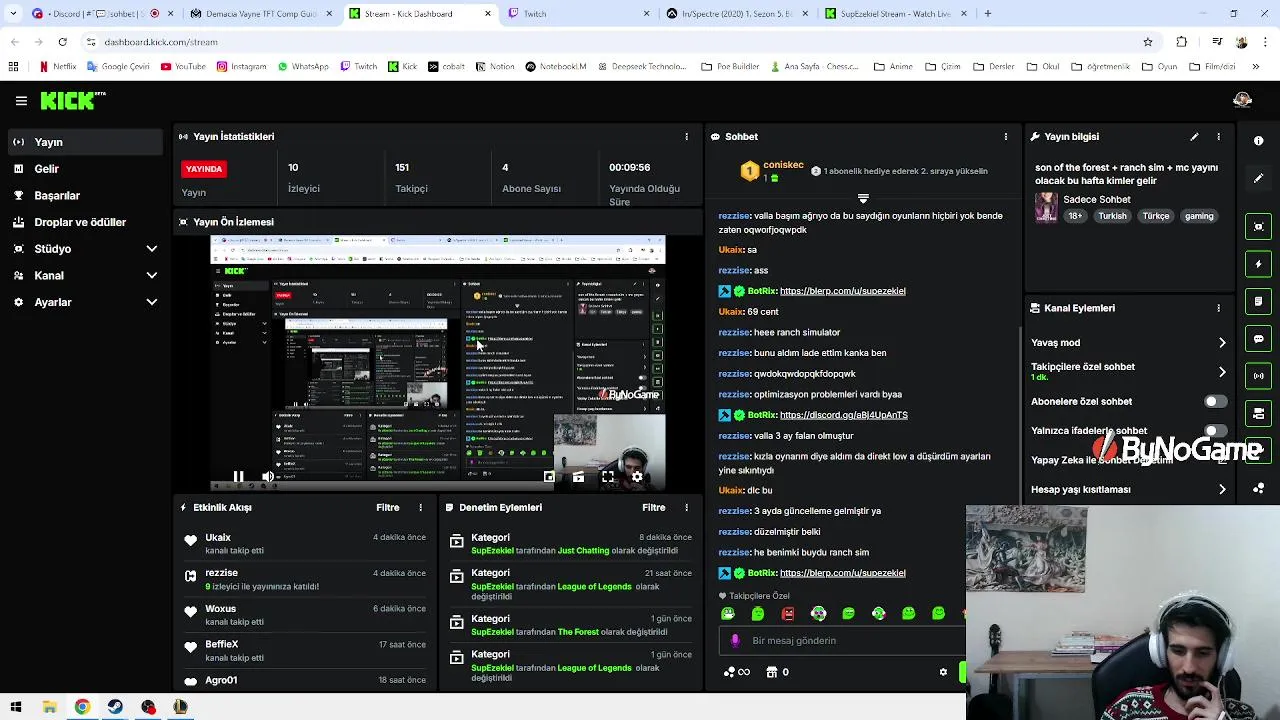Screen dimensions: 1280x720
Task: Expand Takipçilere özel sohbet options
Action: pos(1222,372)
